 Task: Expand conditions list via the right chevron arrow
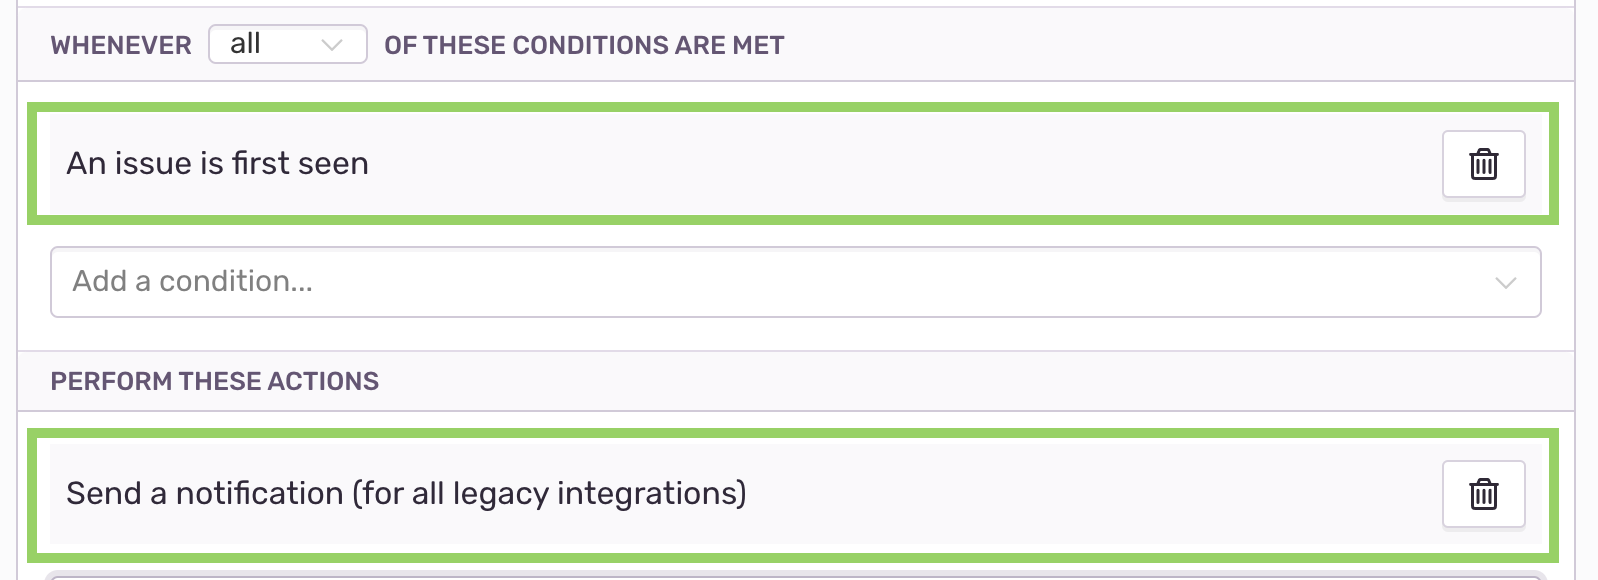1505,283
